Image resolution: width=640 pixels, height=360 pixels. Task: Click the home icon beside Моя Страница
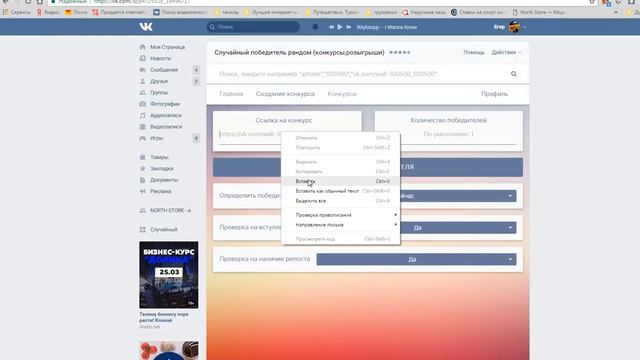coord(142,47)
